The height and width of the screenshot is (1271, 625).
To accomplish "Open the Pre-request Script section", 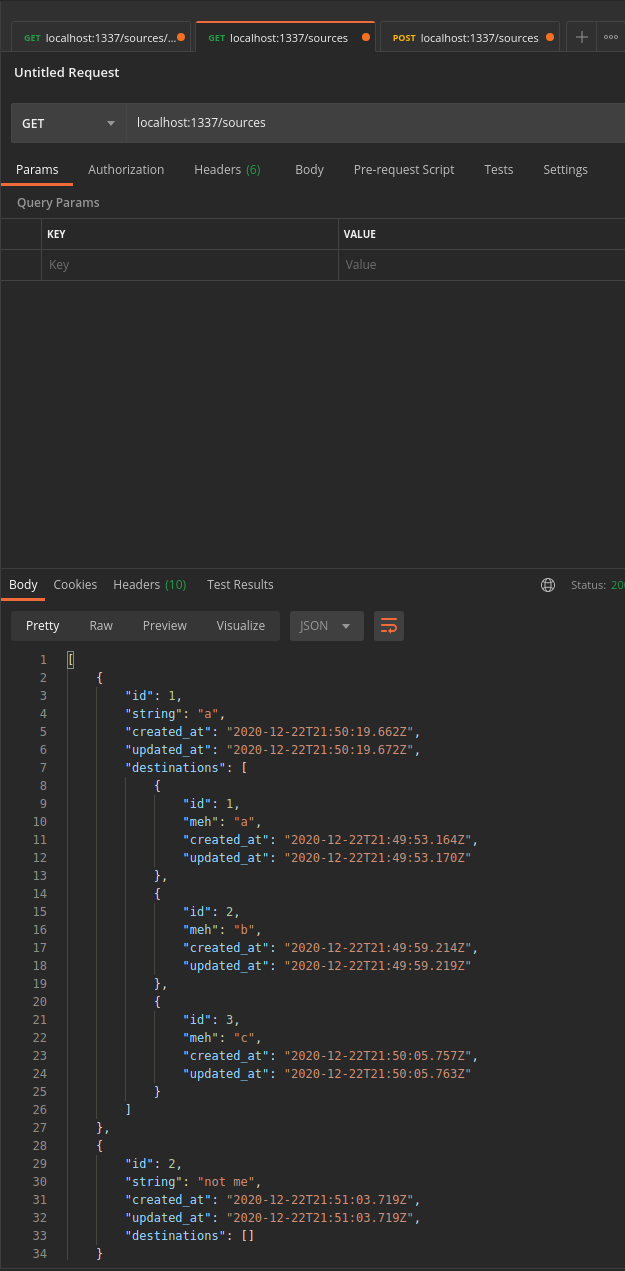I will tap(404, 170).
